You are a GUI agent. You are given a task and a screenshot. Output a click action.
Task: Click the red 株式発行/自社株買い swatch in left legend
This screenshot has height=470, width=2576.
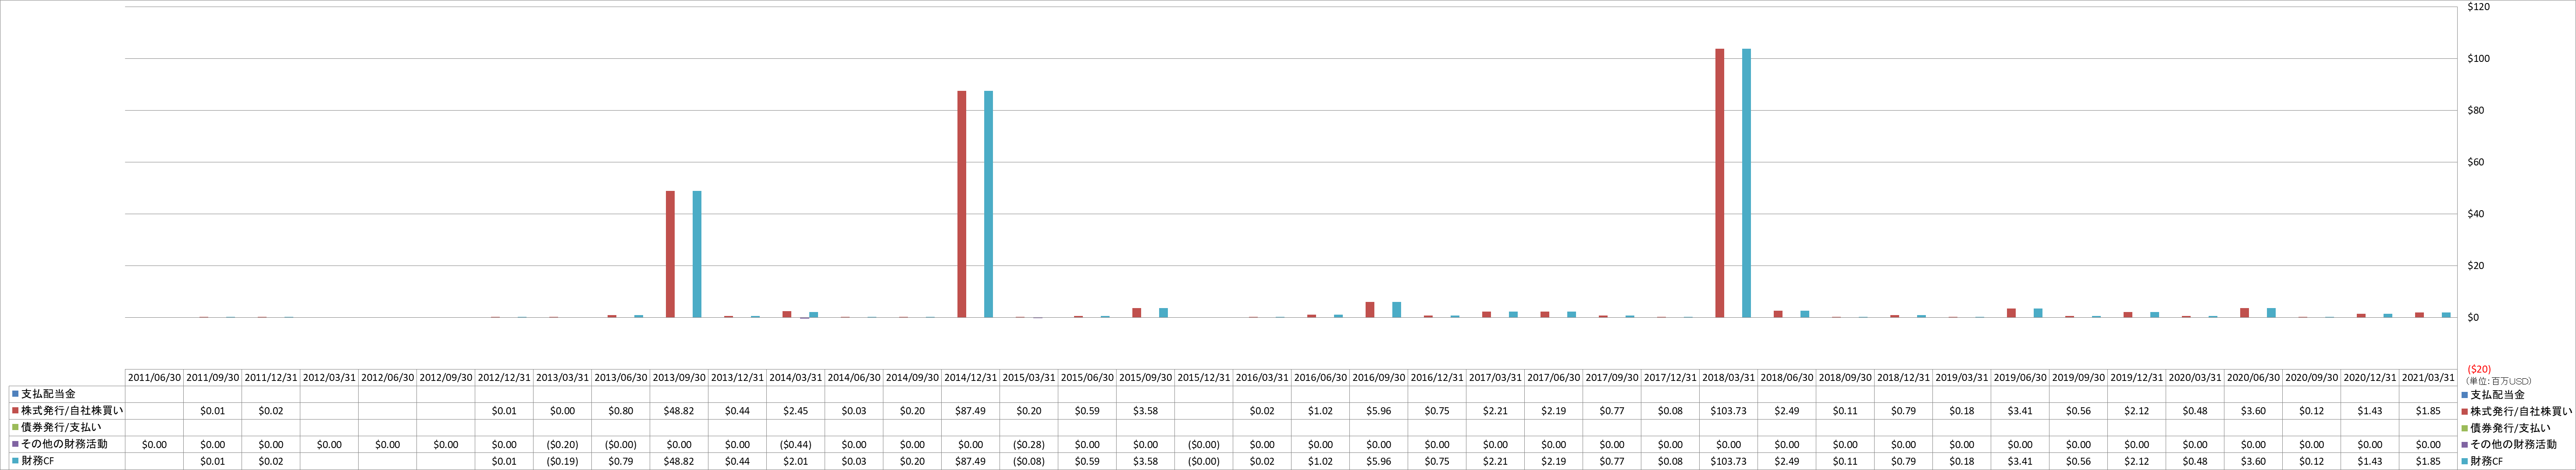point(15,411)
